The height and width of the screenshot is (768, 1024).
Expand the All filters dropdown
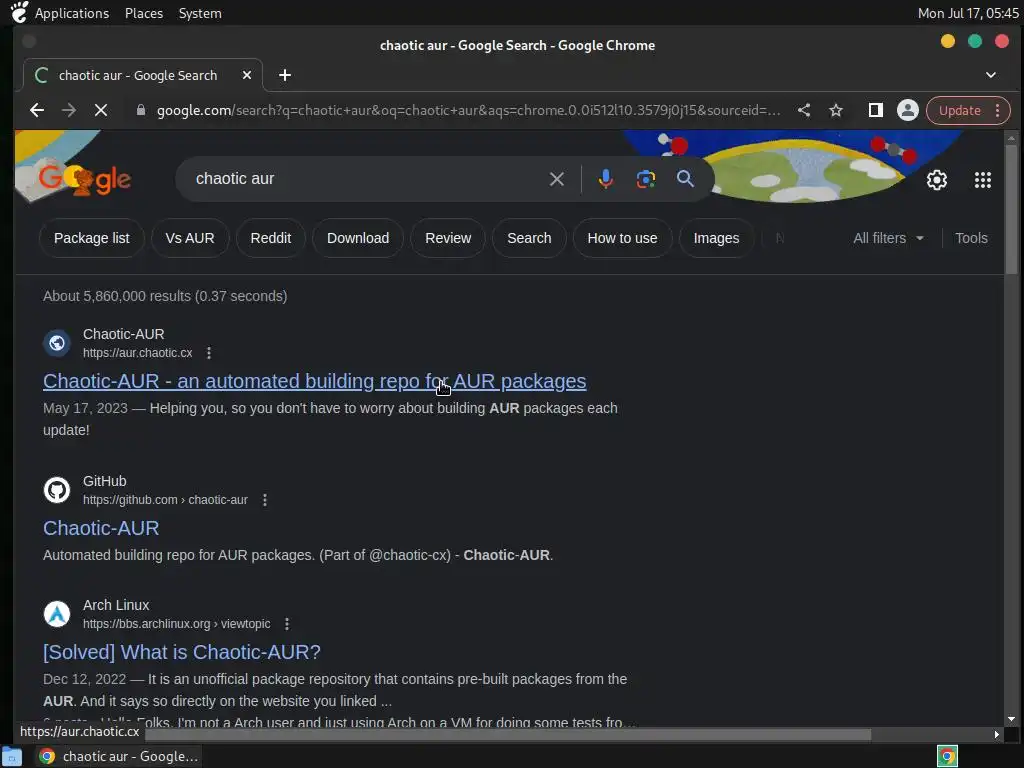point(888,238)
